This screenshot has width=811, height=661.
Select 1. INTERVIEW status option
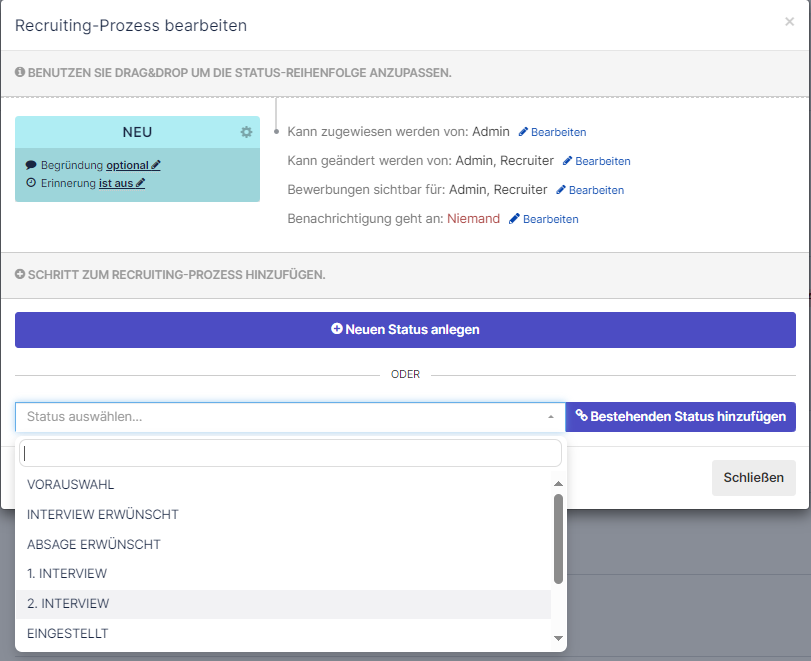click(x=67, y=574)
